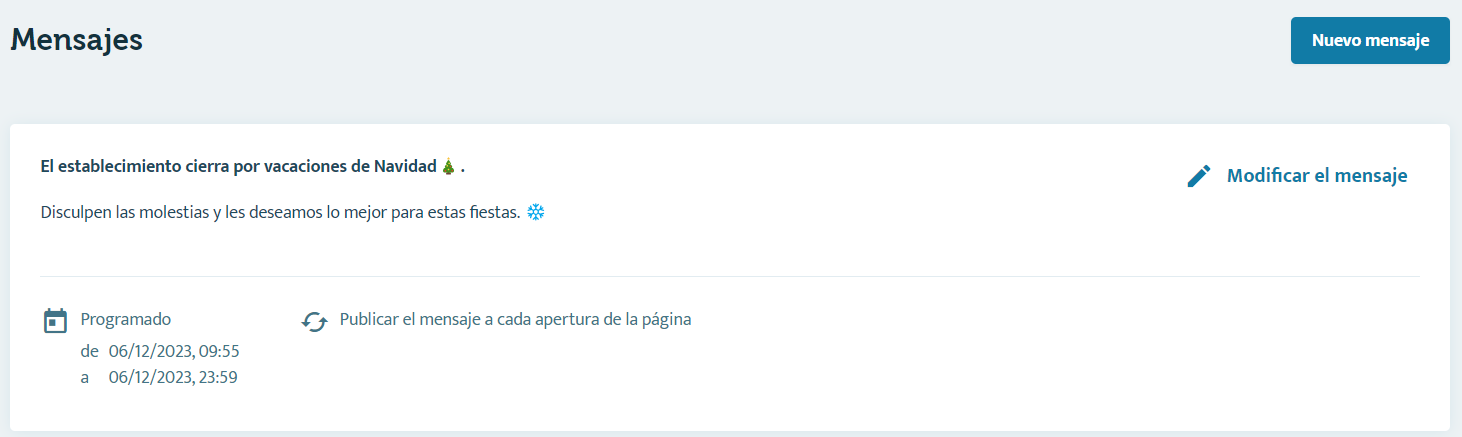Screen dimensions: 1462x437
Task: Select the Mensajes page heading
Action: [x=77, y=40]
